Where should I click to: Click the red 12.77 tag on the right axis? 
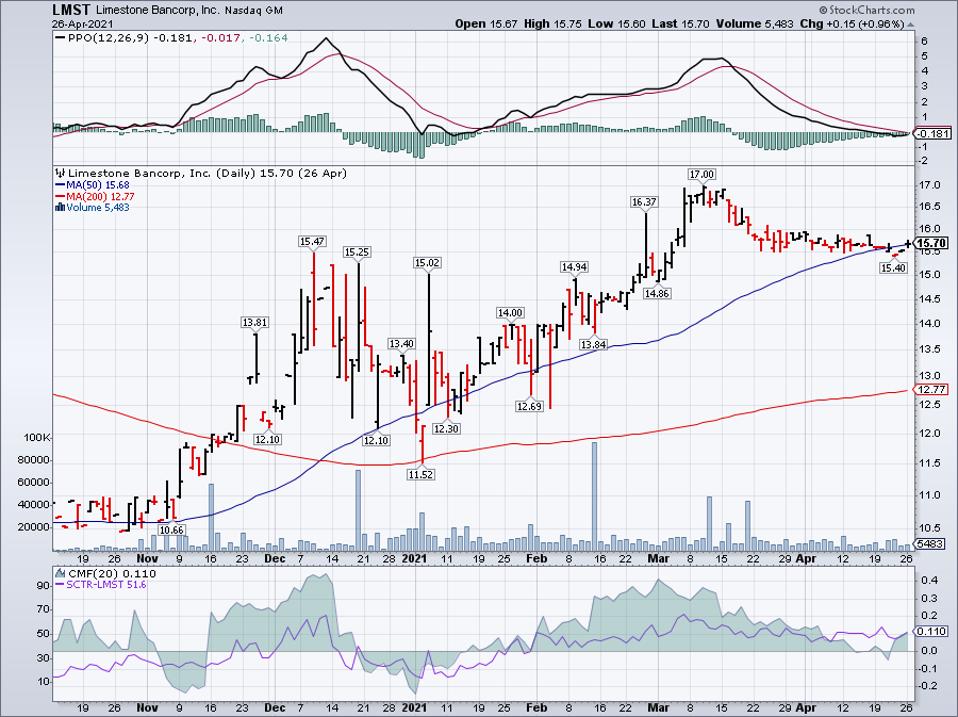point(932,390)
